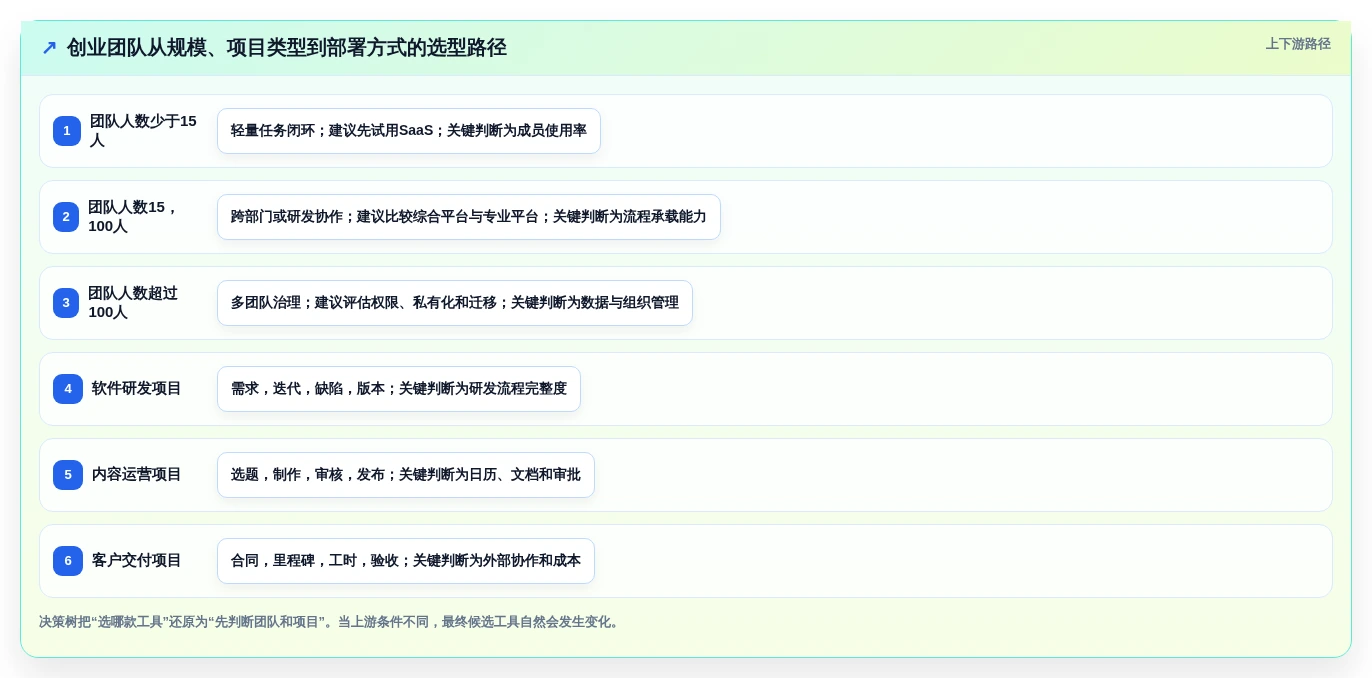Open the 跨部门或研发协作 description box
The width and height of the screenshot is (1372, 678).
469,217
